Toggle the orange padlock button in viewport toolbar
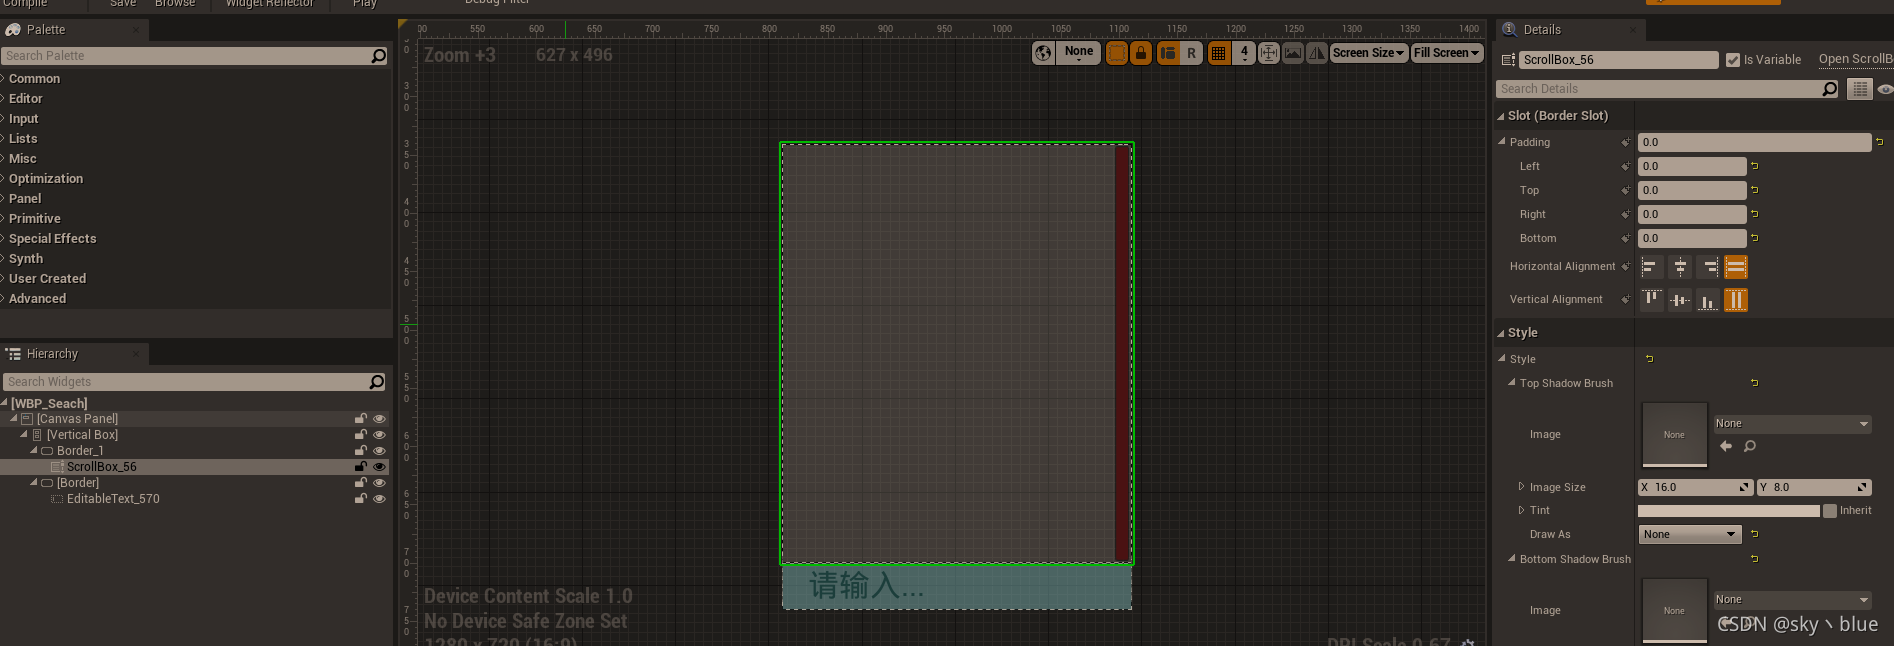The image size is (1894, 646). click(x=1140, y=53)
